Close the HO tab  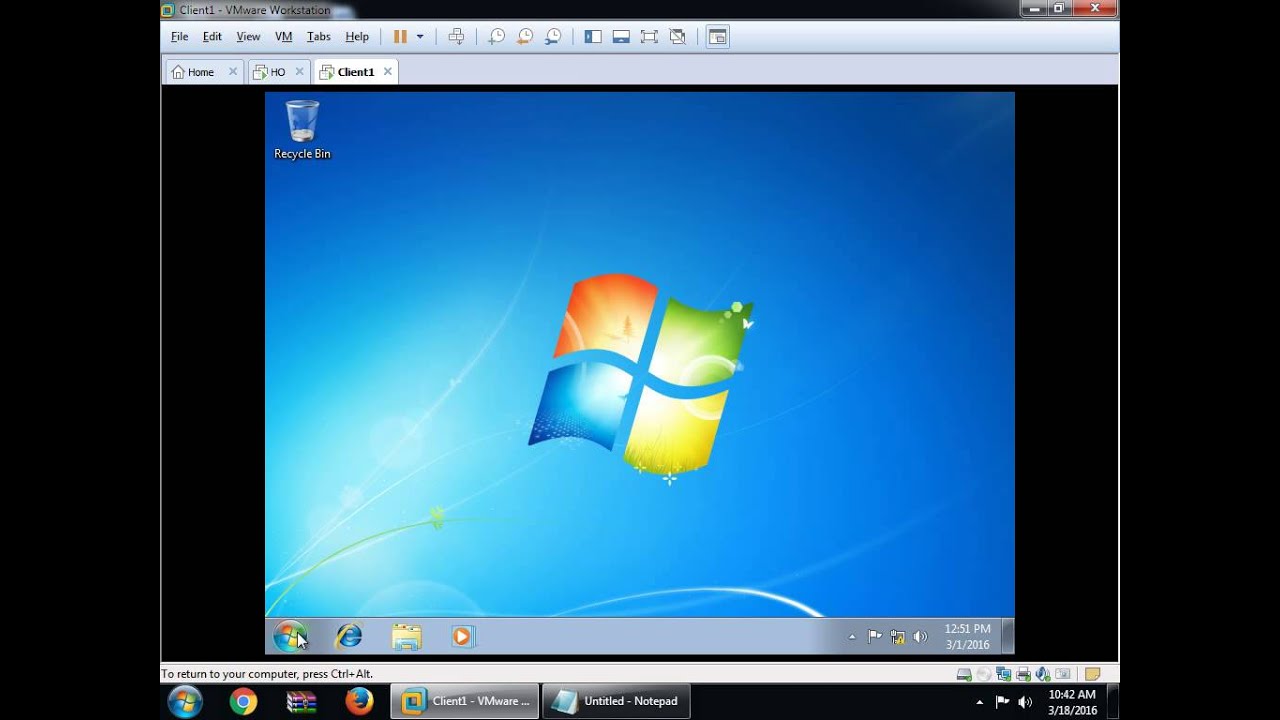coord(299,71)
